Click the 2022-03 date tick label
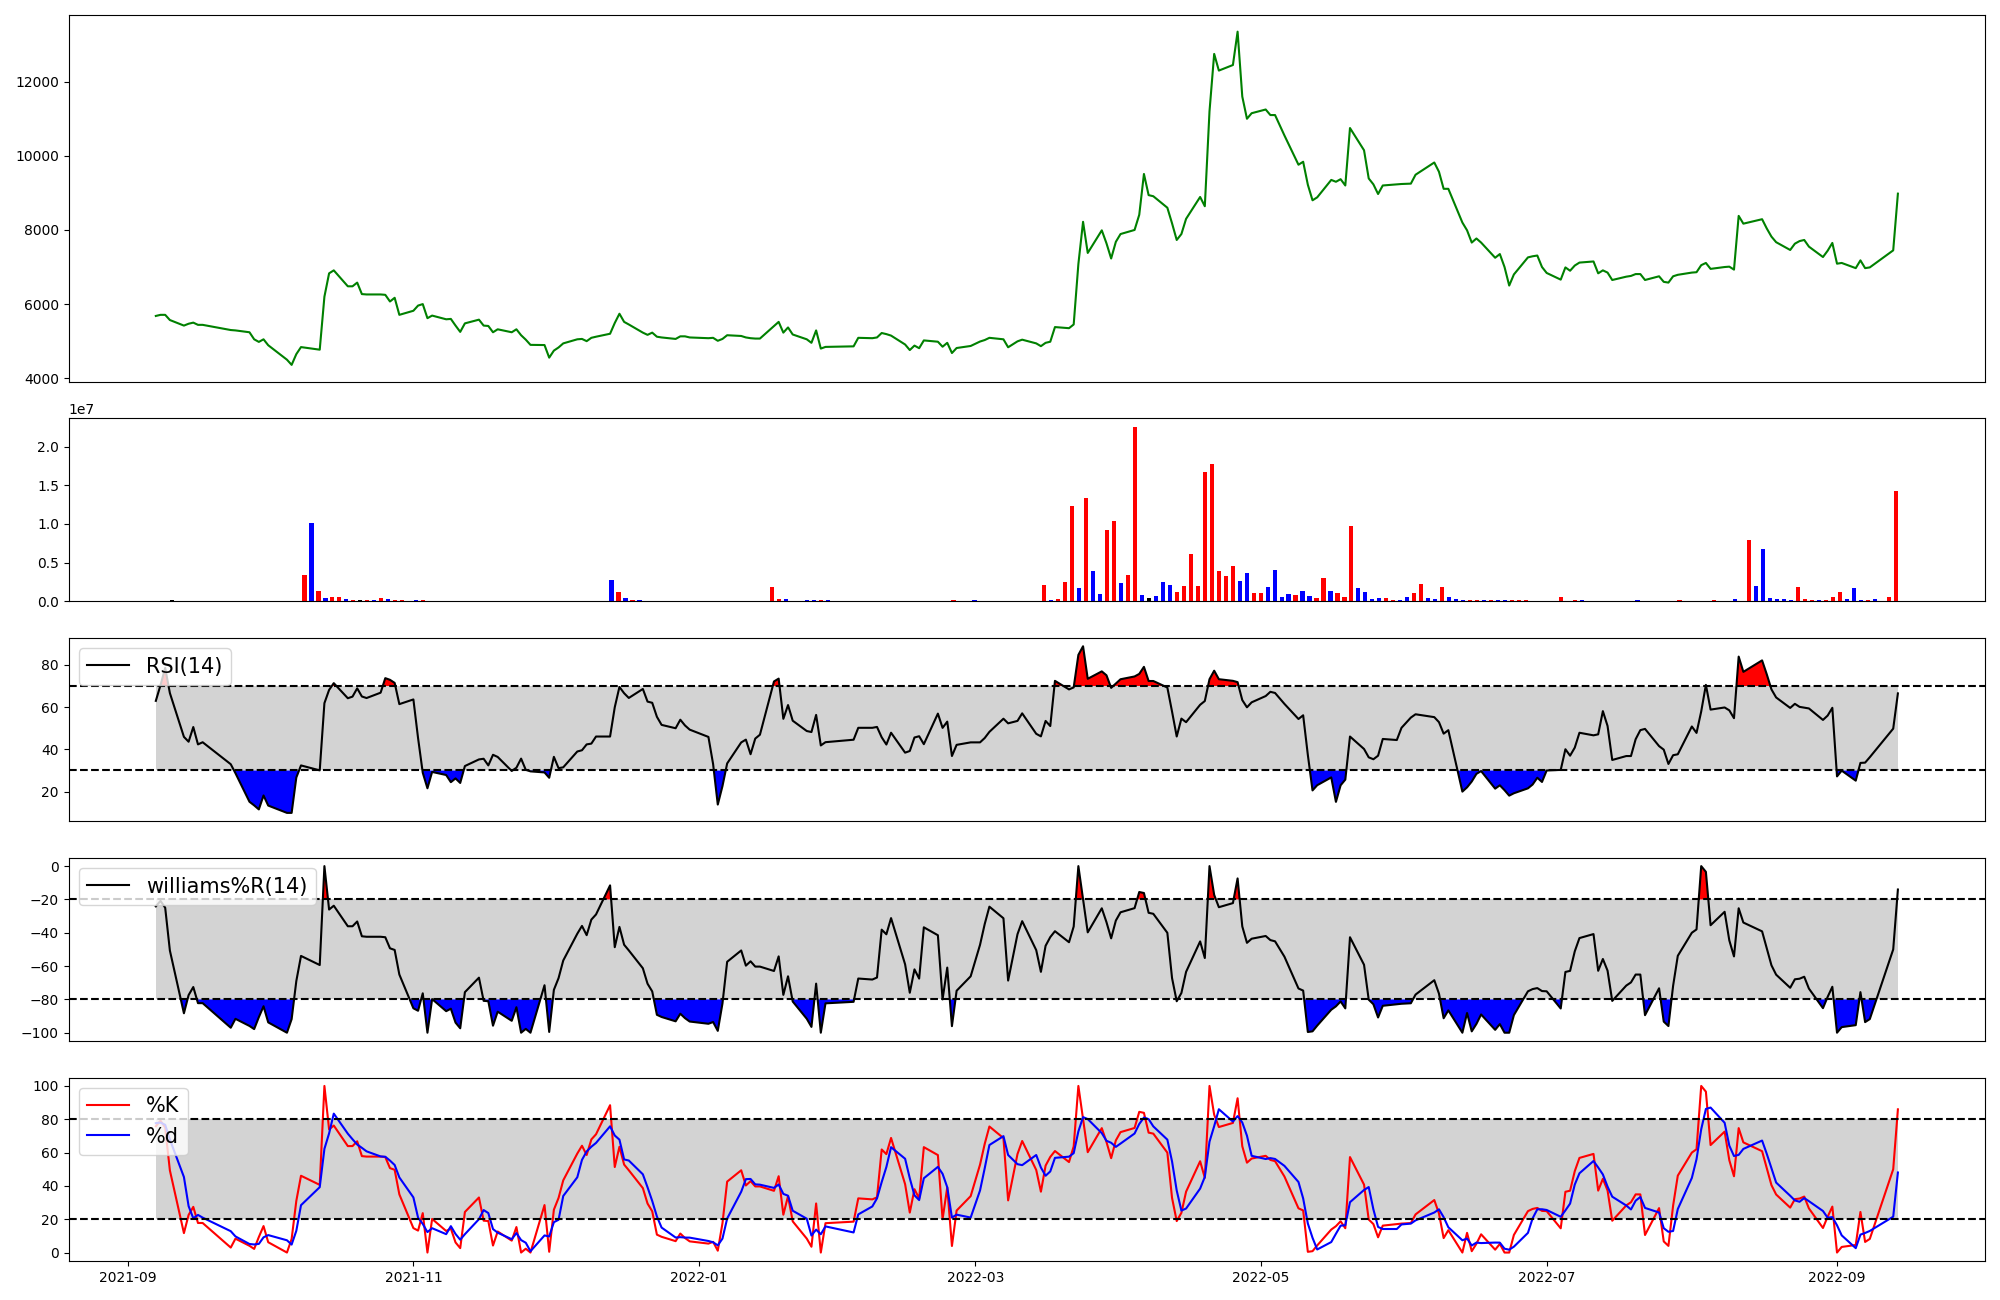Viewport: 2000px width, 1300px height. click(x=975, y=1277)
